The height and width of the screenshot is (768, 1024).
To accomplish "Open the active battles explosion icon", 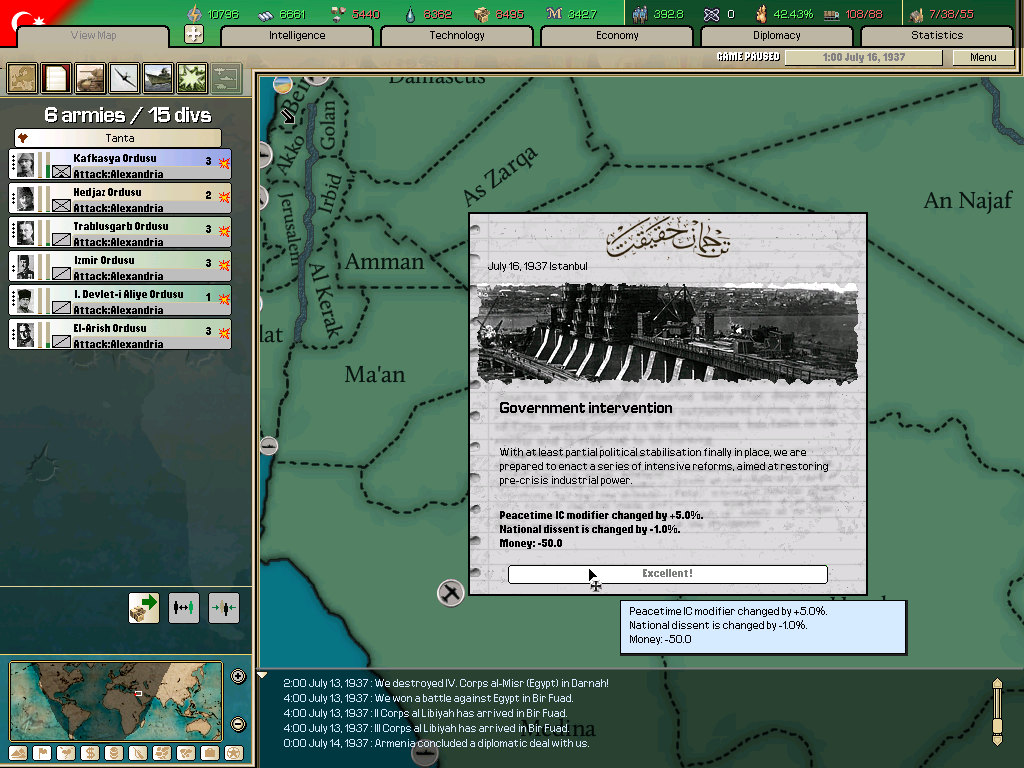I will pos(192,77).
